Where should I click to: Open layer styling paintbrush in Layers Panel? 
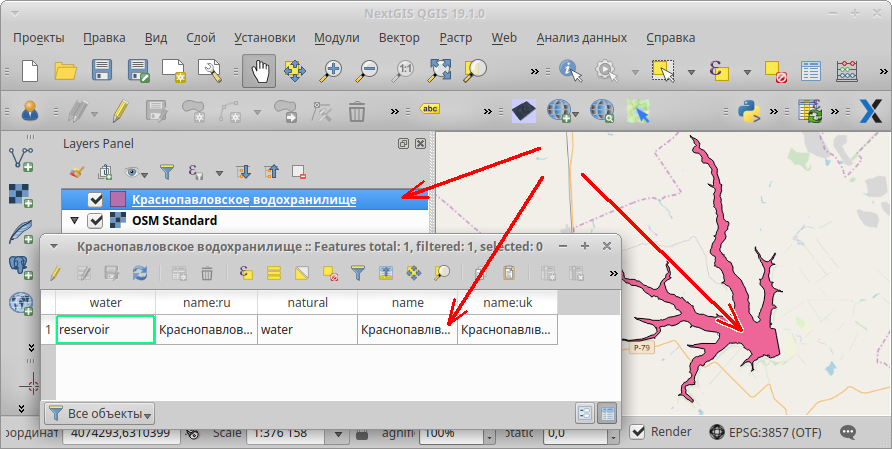coord(77,171)
